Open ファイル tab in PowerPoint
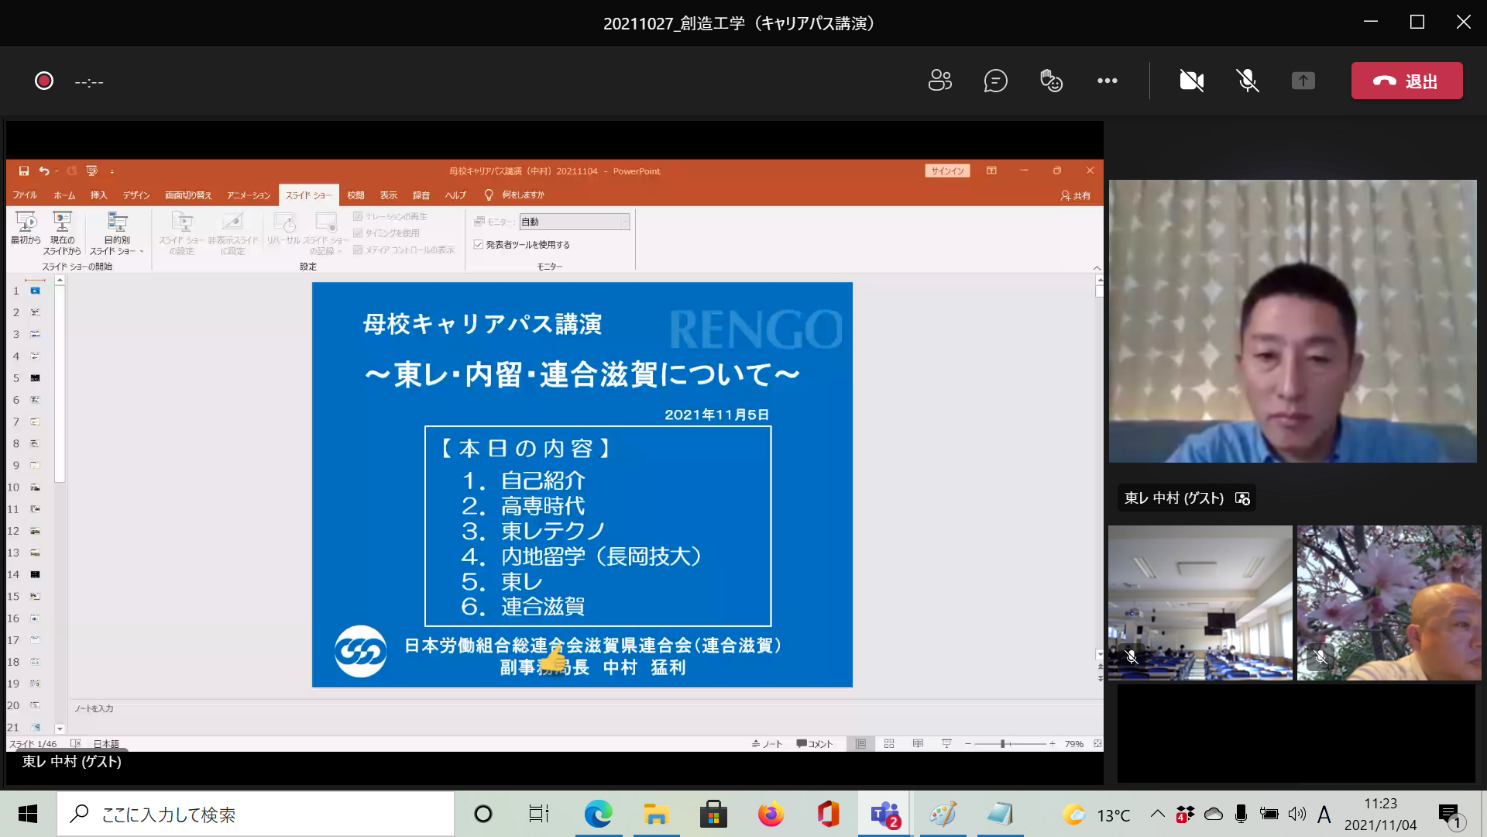The height and width of the screenshot is (837, 1487). click(x=25, y=195)
